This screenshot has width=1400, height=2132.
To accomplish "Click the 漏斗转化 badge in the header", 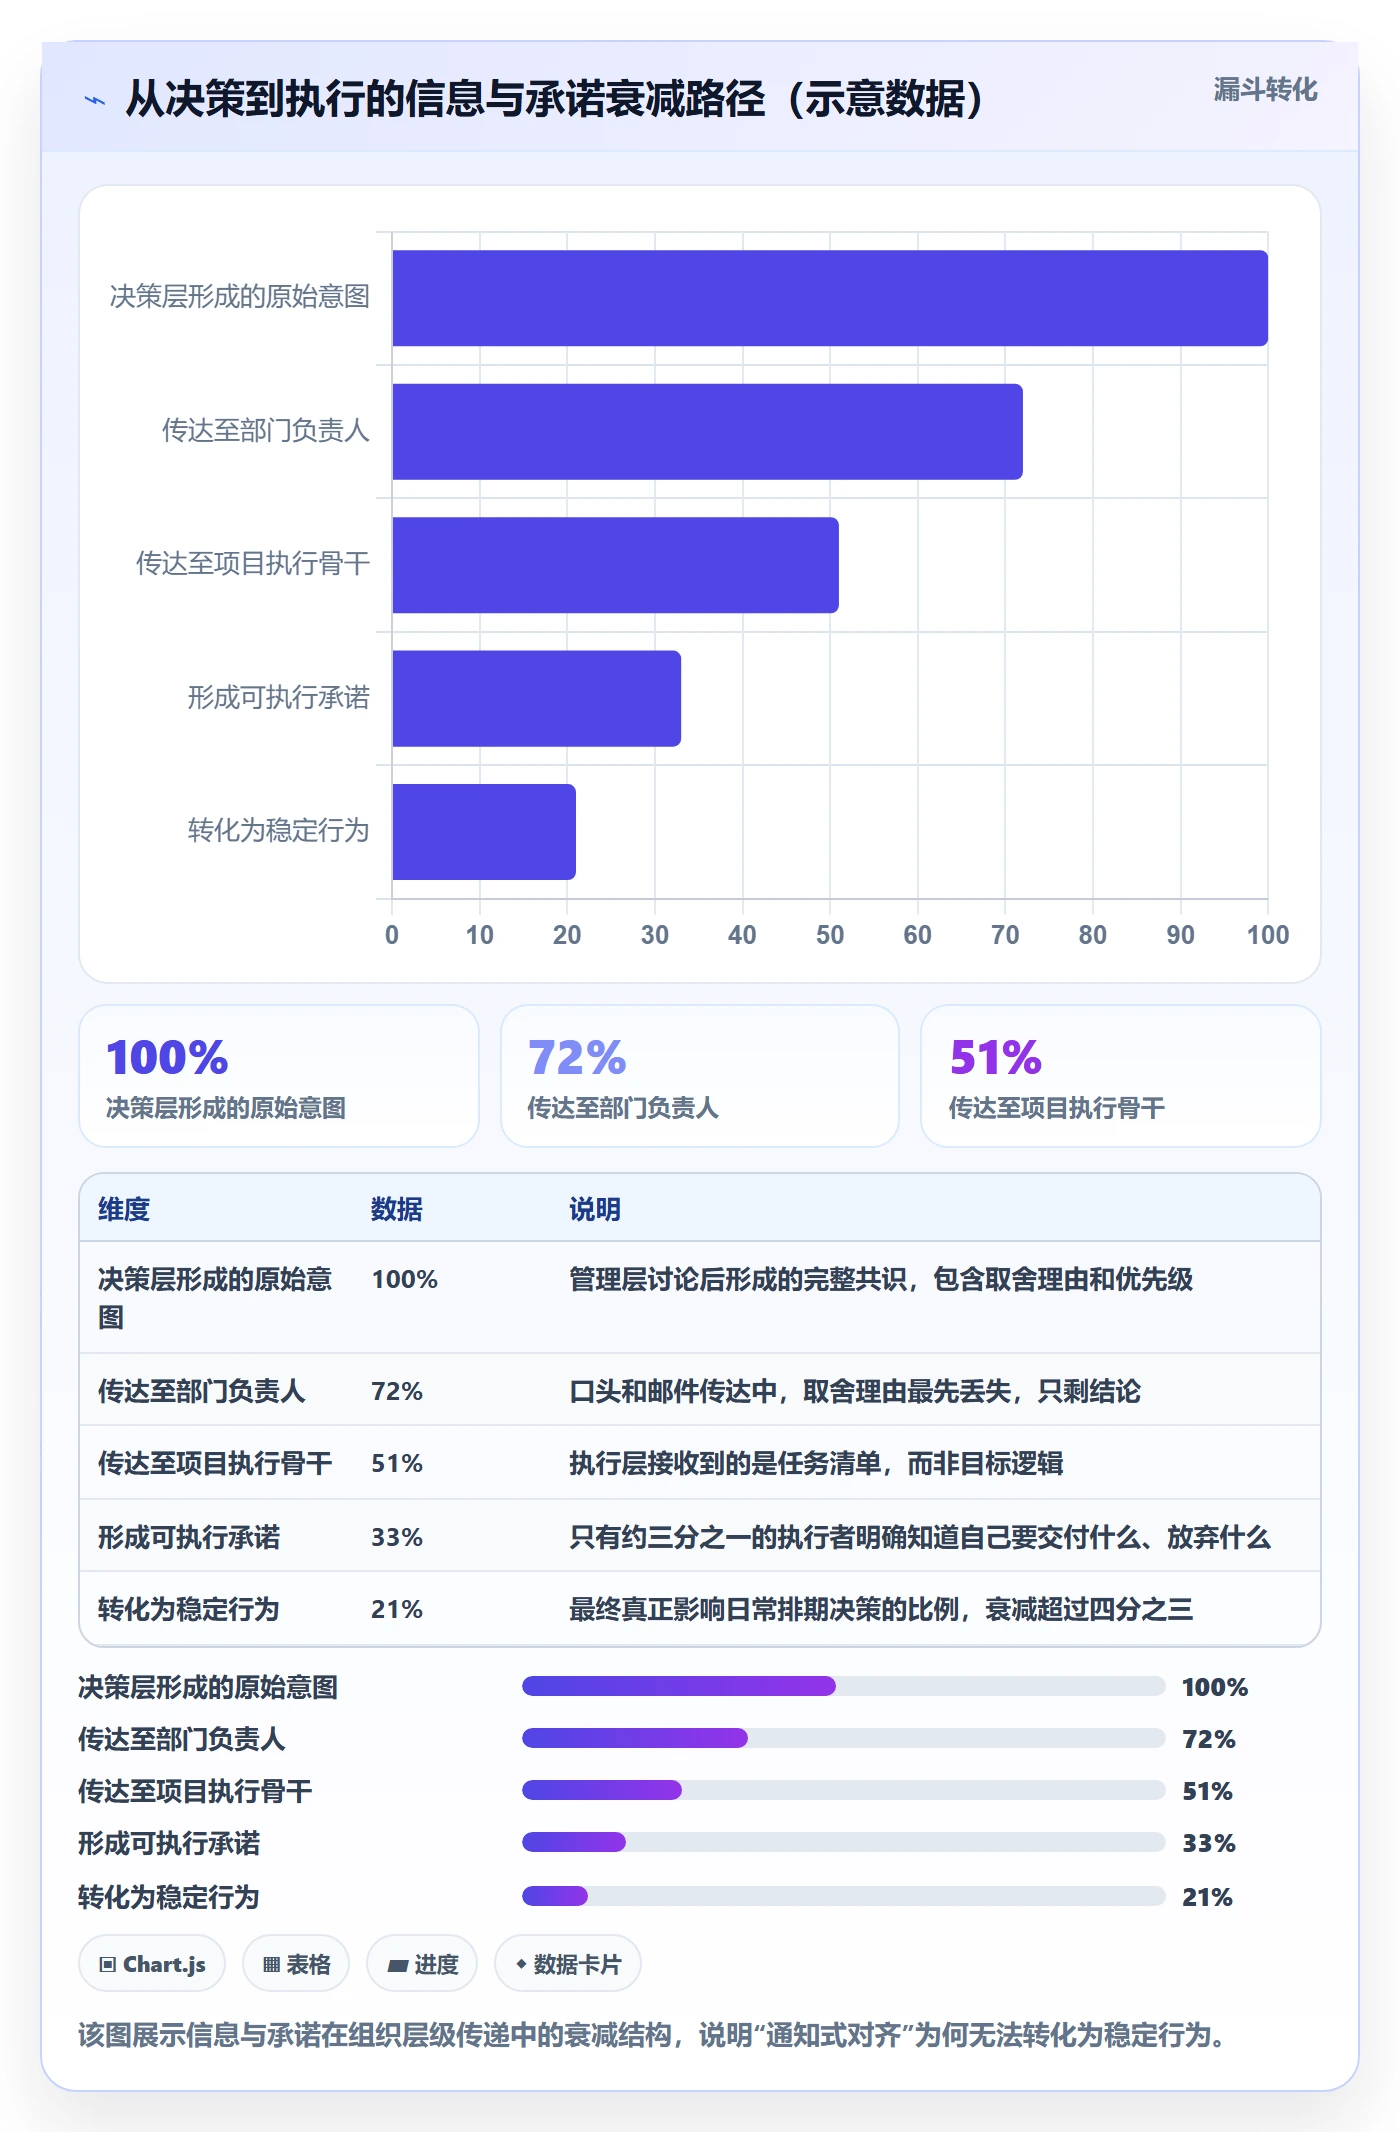I will pyautogui.click(x=1265, y=90).
